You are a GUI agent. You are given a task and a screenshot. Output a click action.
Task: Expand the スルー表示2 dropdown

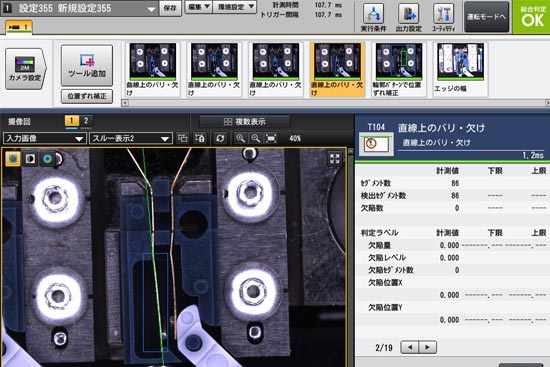tap(131, 139)
